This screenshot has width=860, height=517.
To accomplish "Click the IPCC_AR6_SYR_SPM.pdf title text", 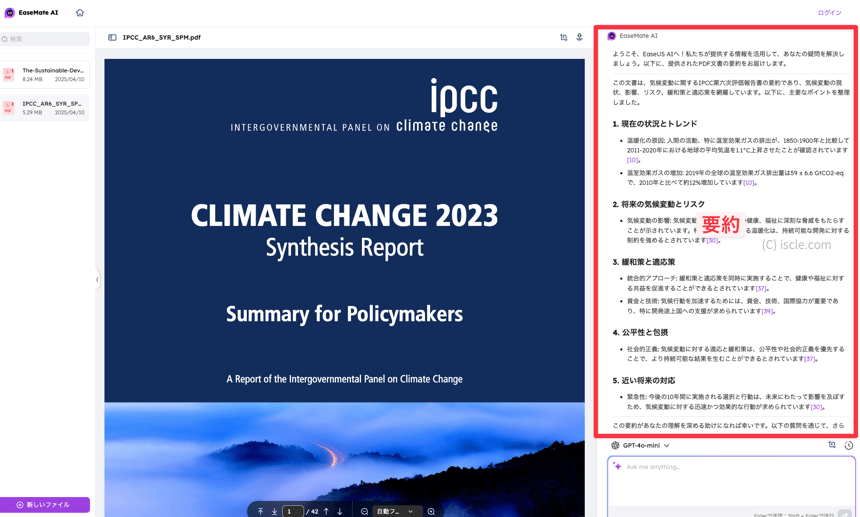I will coord(162,37).
